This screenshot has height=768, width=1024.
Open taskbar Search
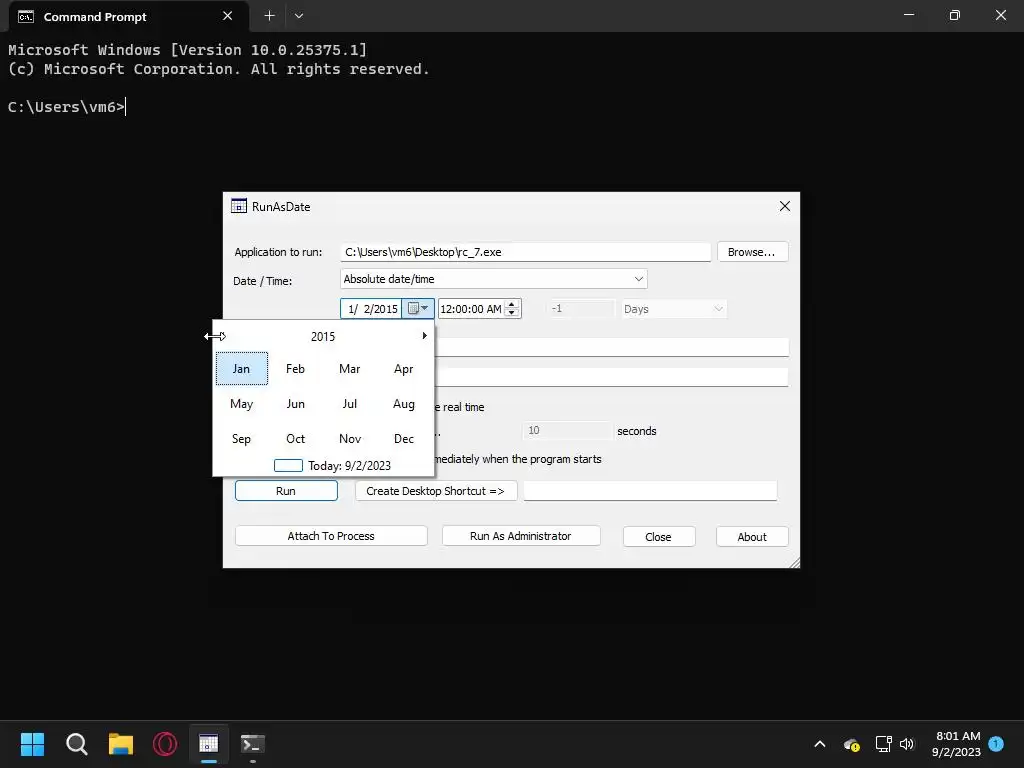(x=76, y=744)
